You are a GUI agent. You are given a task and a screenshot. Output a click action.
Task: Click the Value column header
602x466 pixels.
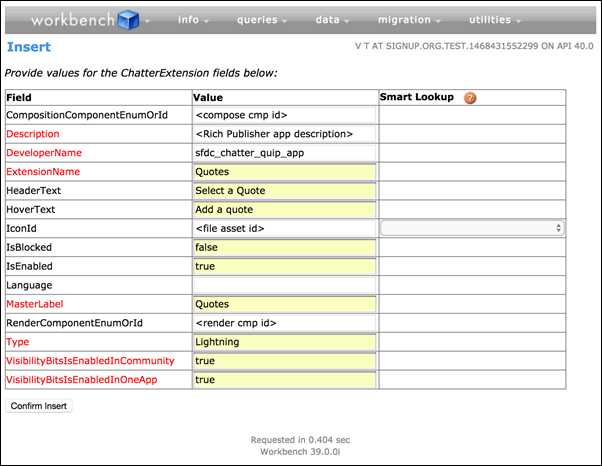(208, 97)
